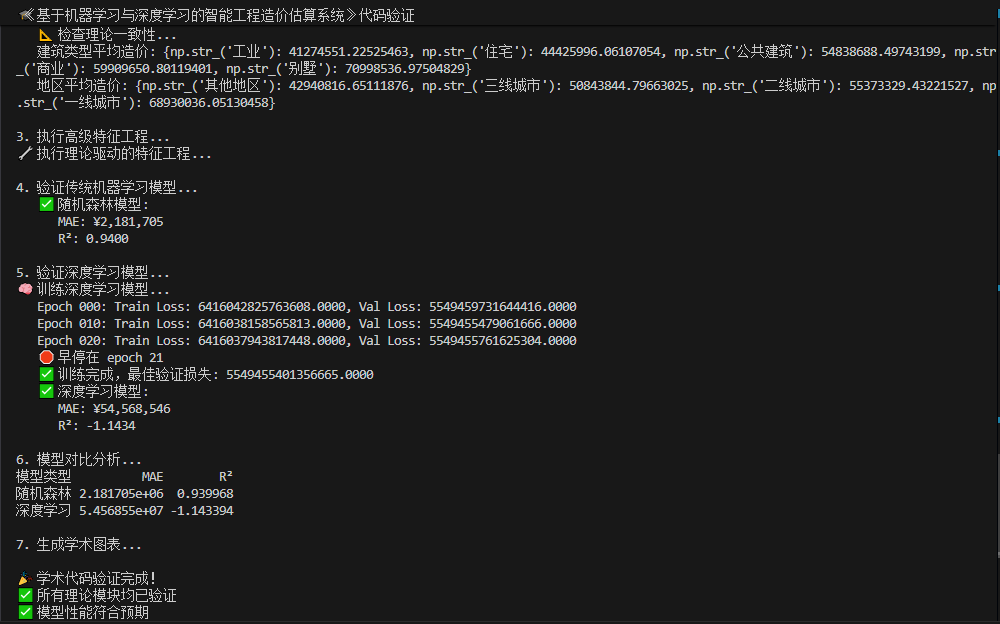Viewport: 1000px width, 624px height.
Task: Click the green check beside 深度学习模型
Action: pos(46,391)
